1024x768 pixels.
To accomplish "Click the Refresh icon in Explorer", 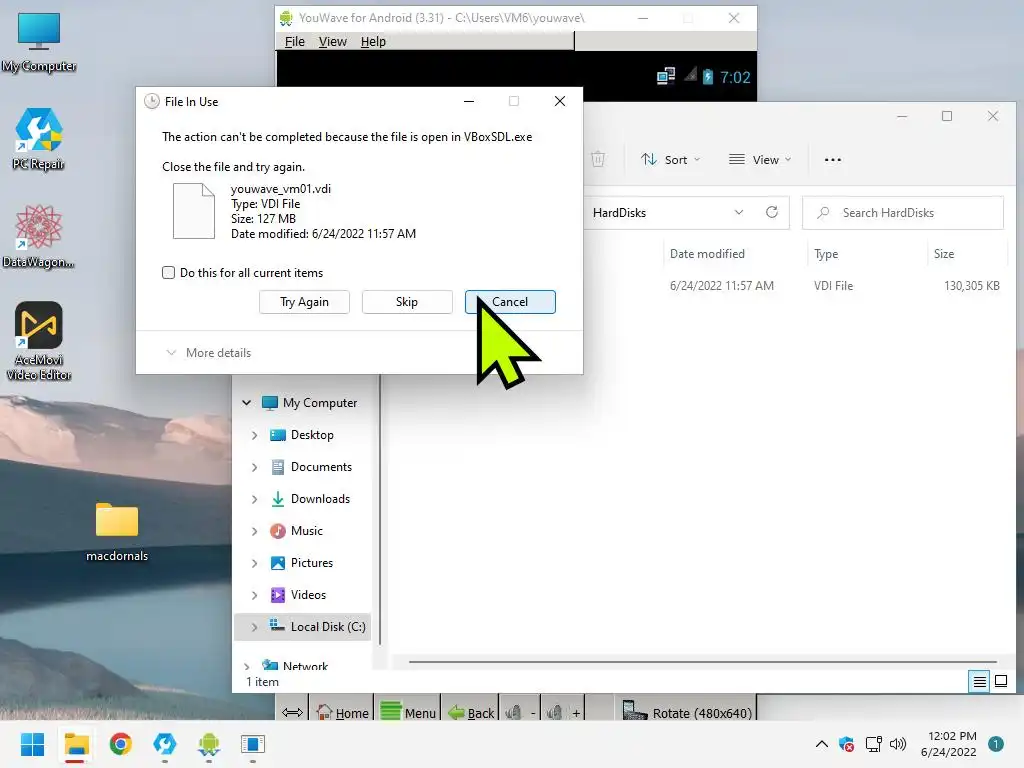I will [772, 212].
